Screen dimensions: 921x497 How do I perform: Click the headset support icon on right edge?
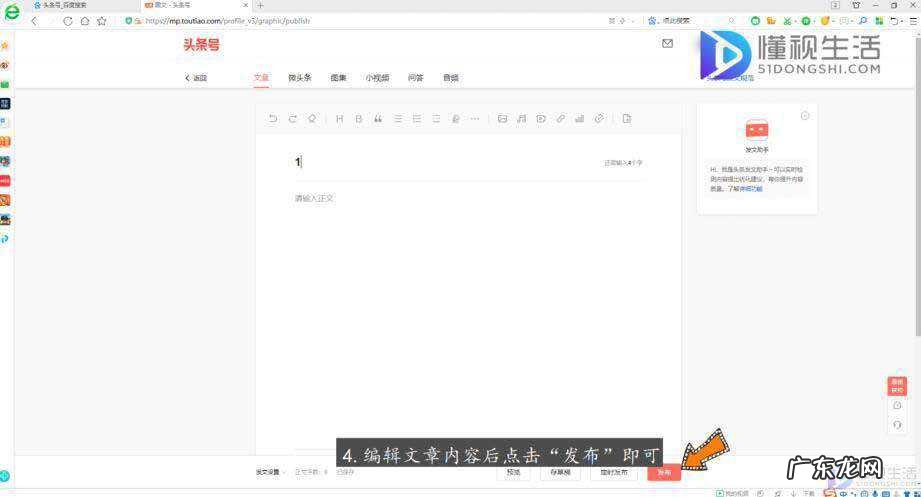tap(897, 424)
